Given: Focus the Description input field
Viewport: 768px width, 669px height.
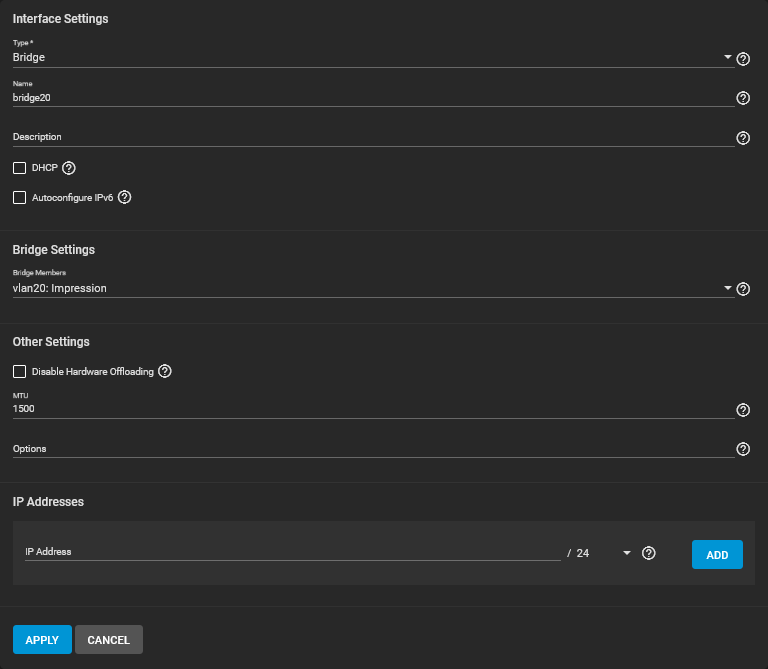Looking at the screenshot, I should tap(373, 137).
